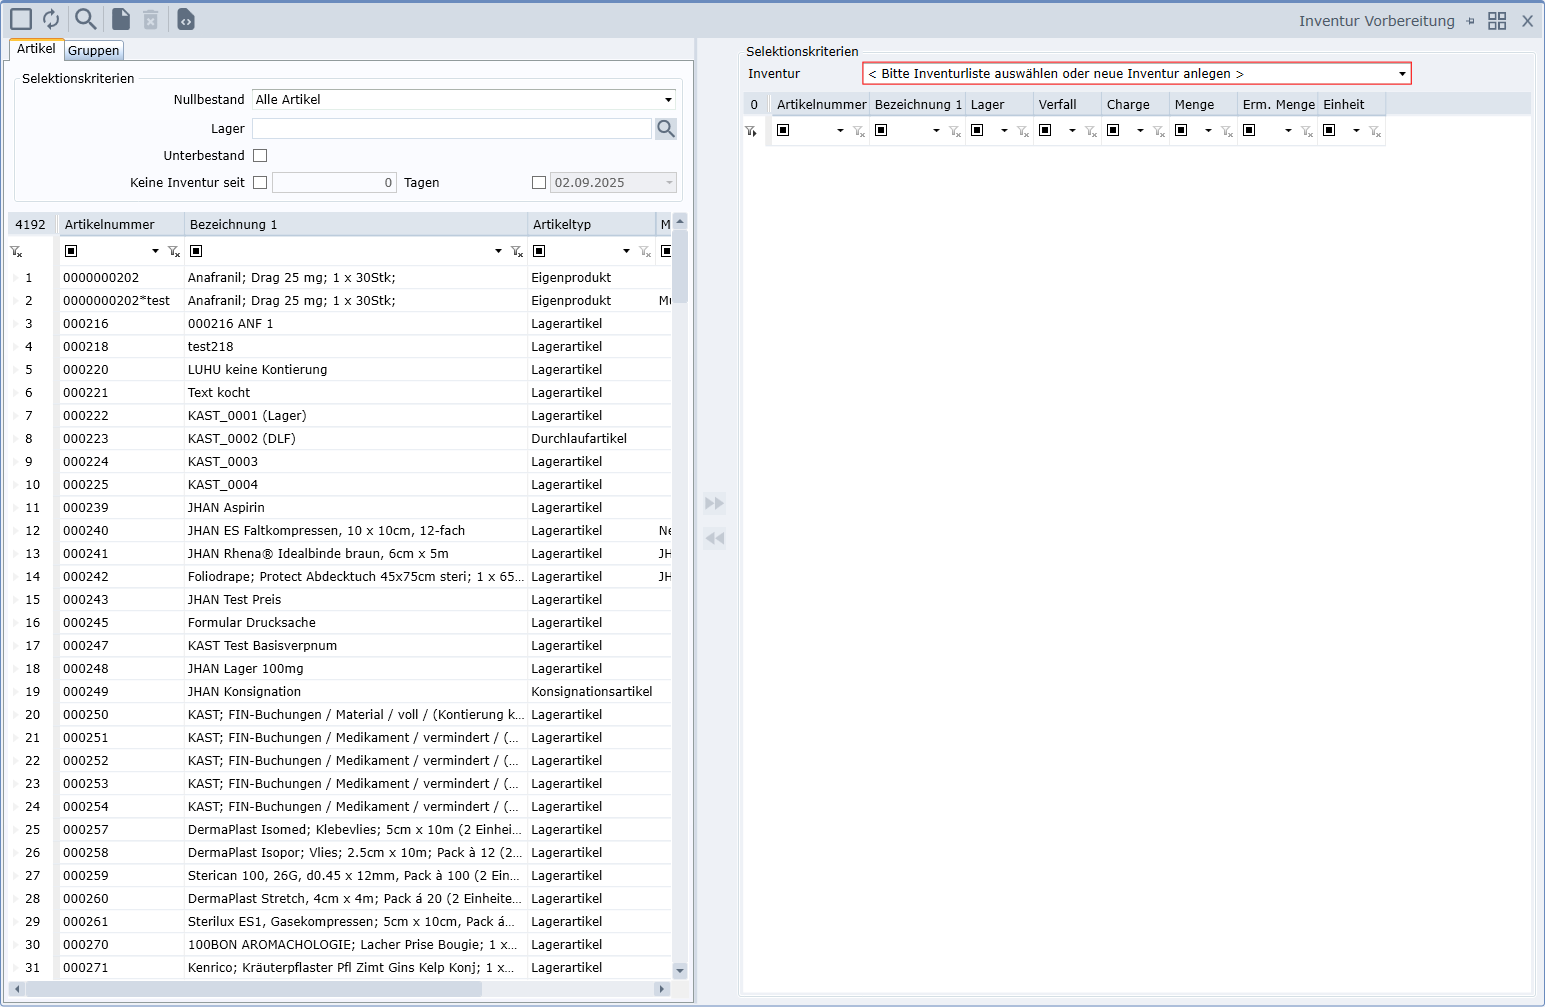Viewport: 1545px width, 1007px height.
Task: Select the row for JHAN Aspirin
Action: pyautogui.click(x=226, y=508)
